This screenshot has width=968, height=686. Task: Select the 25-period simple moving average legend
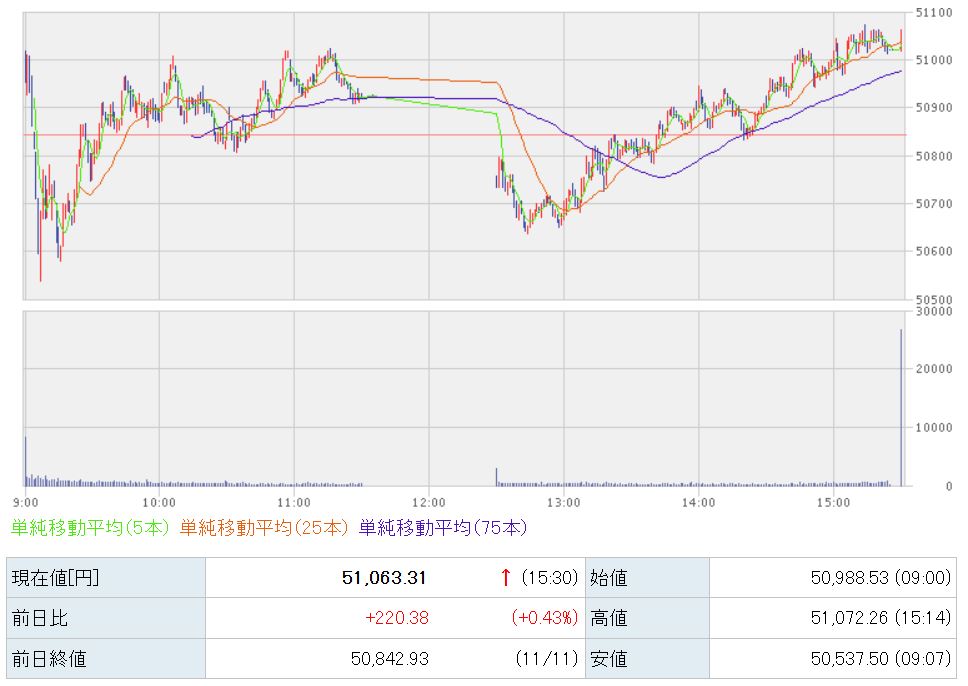click(266, 526)
